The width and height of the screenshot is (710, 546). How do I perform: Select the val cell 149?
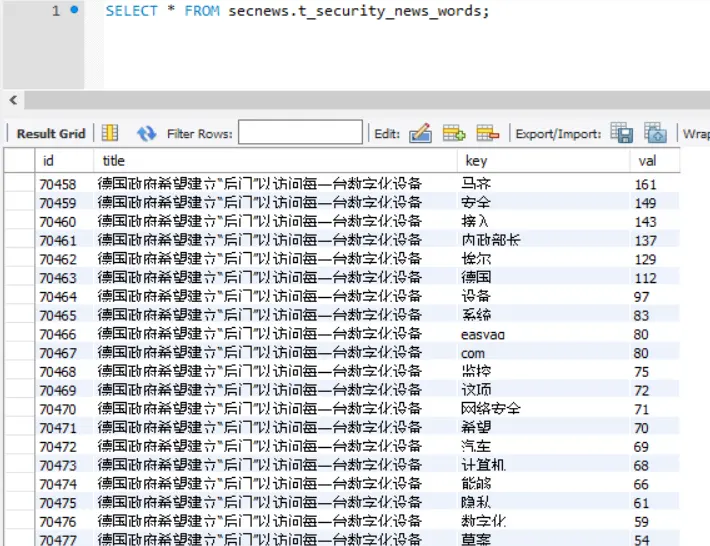[655, 202]
